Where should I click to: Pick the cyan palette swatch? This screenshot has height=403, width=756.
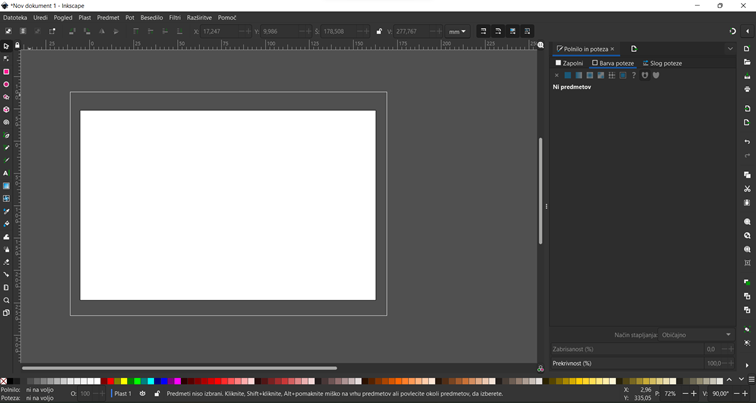(x=150, y=381)
